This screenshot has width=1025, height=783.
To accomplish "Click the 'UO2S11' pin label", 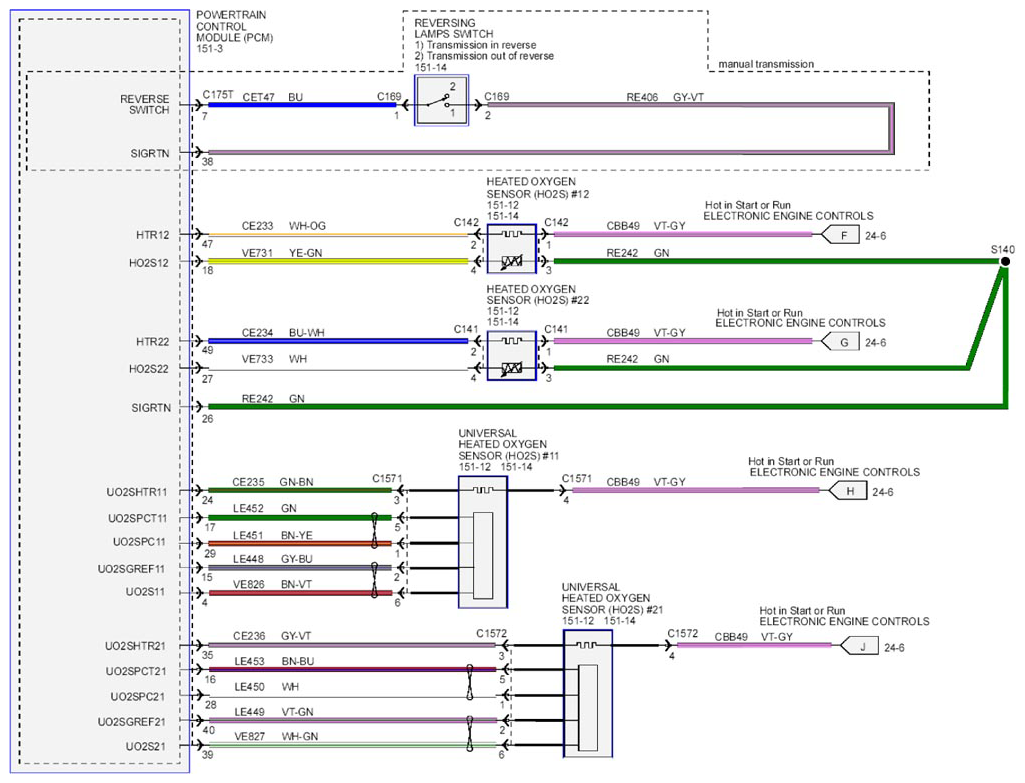I will coord(145,591).
